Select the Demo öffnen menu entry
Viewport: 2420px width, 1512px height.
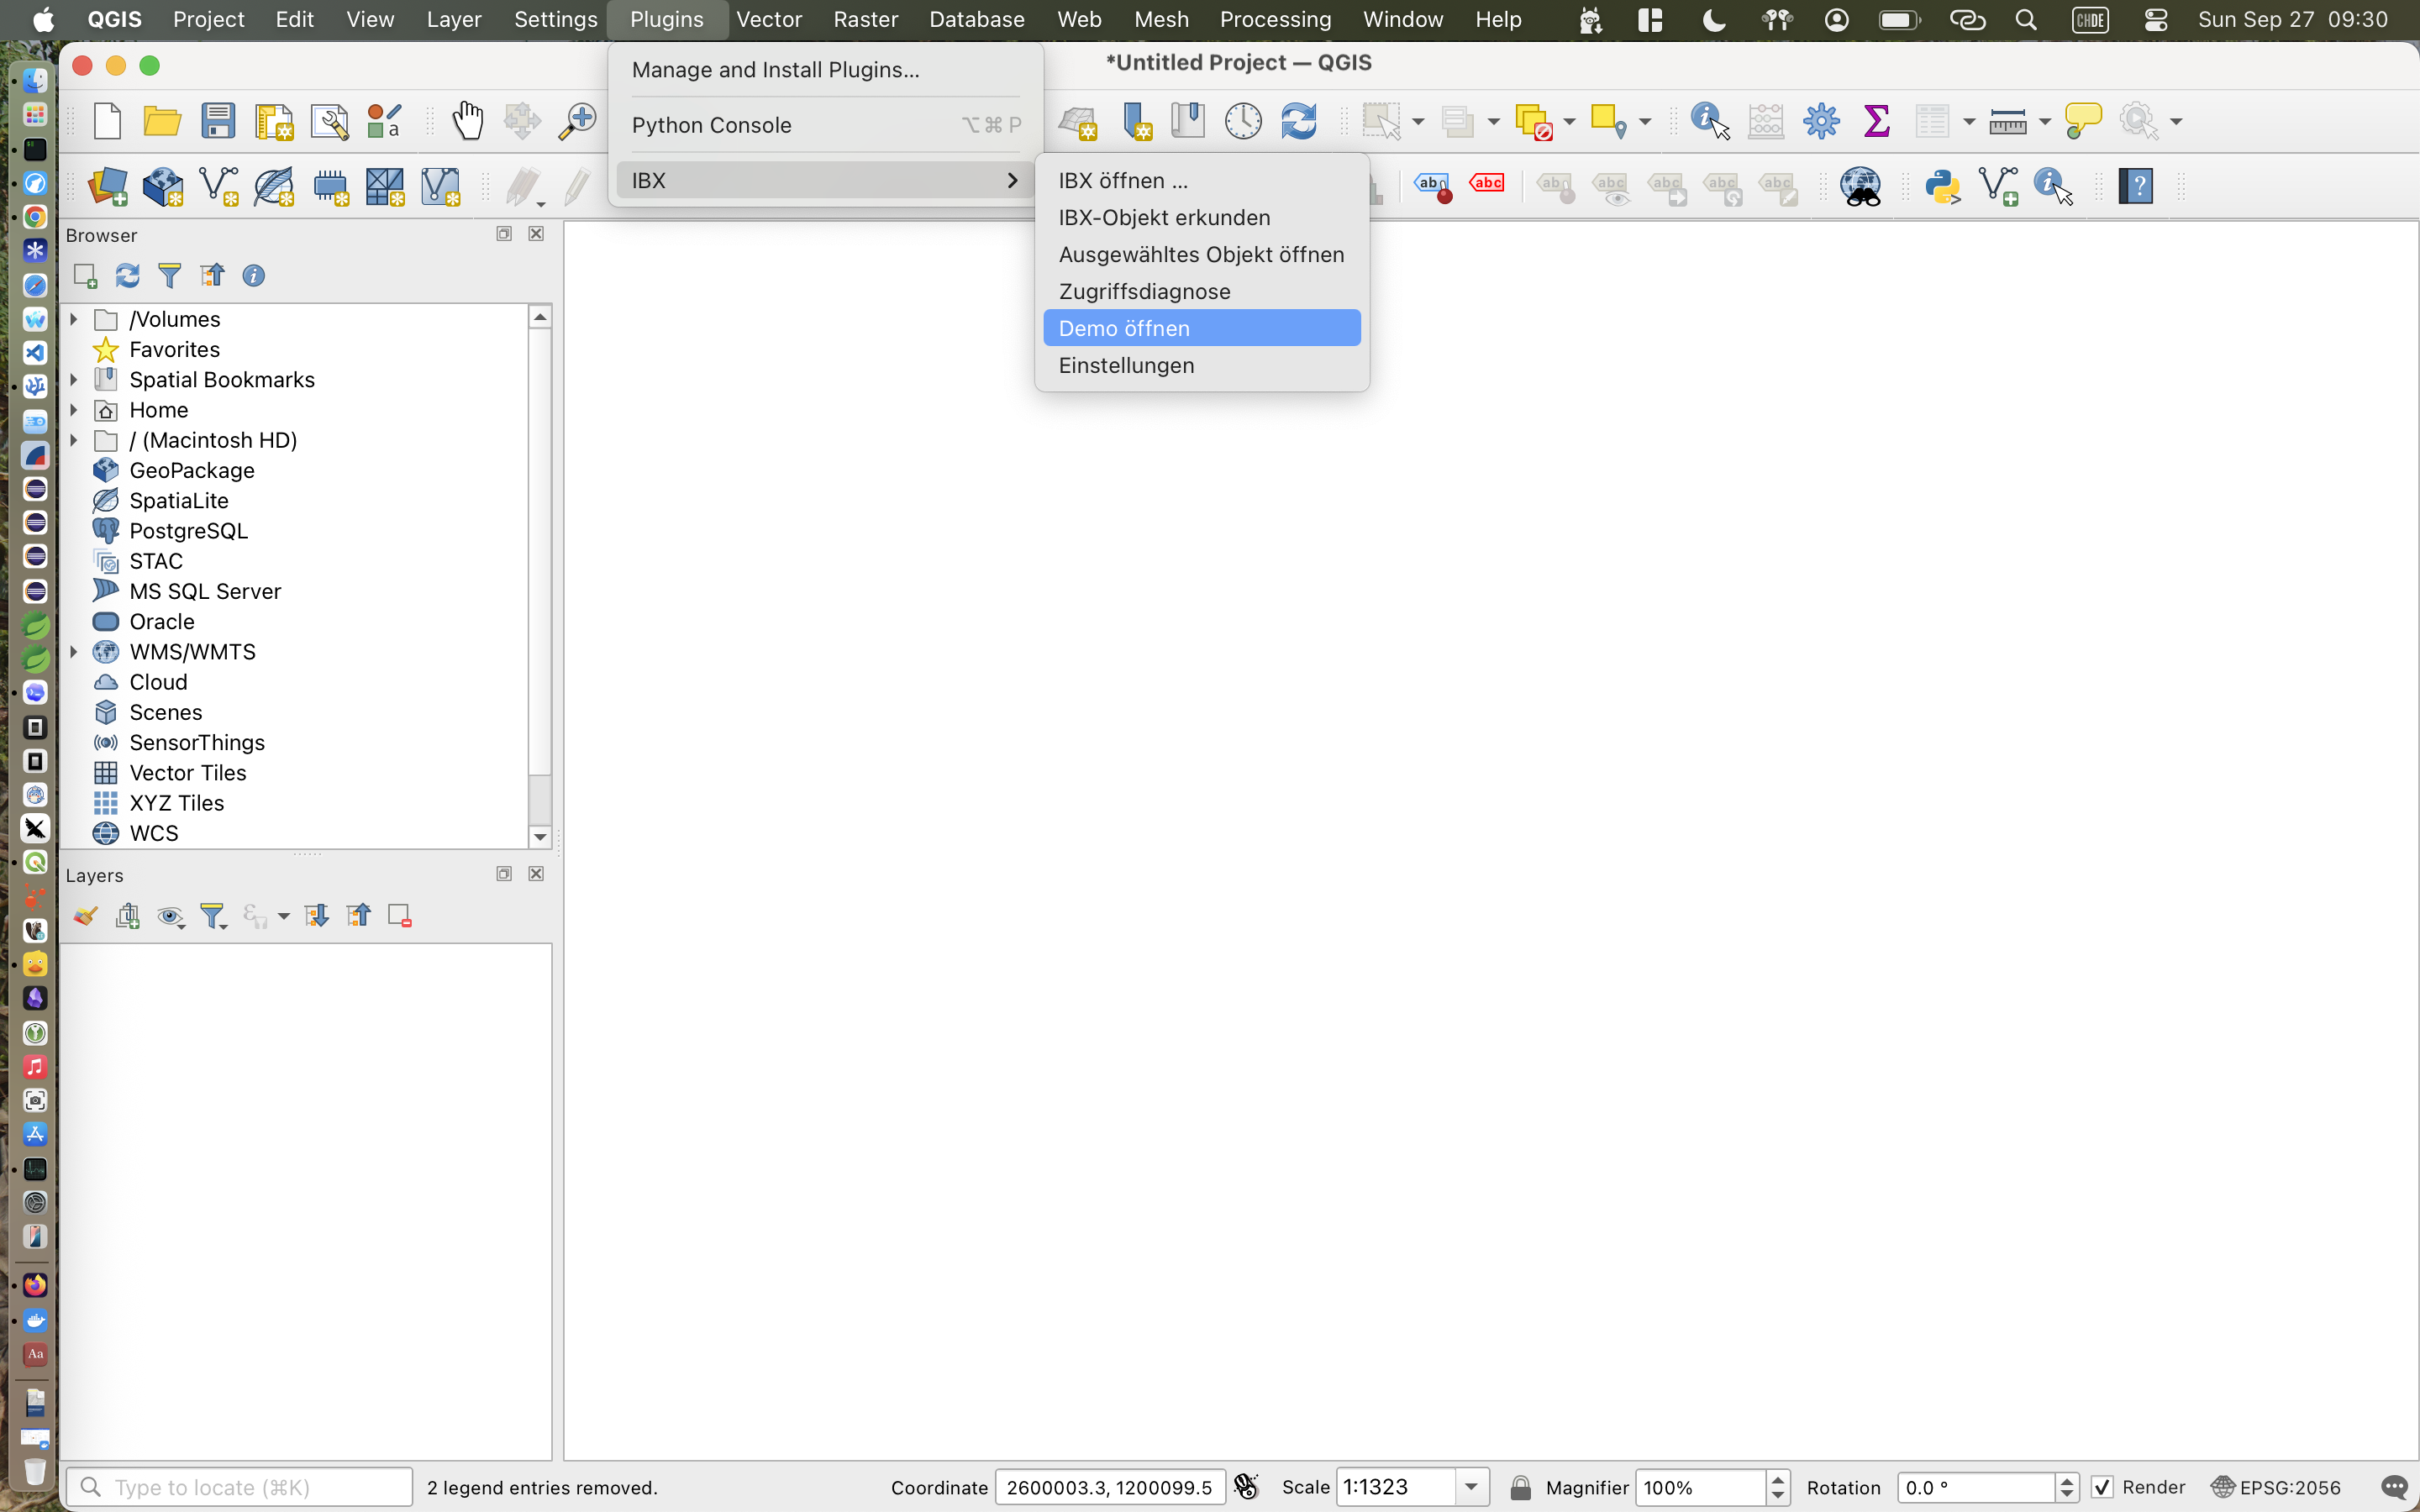point(1202,328)
